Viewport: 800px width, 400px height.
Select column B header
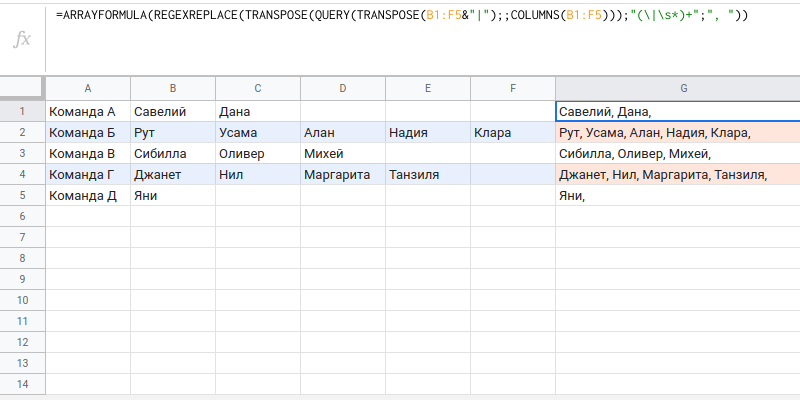[173, 88]
